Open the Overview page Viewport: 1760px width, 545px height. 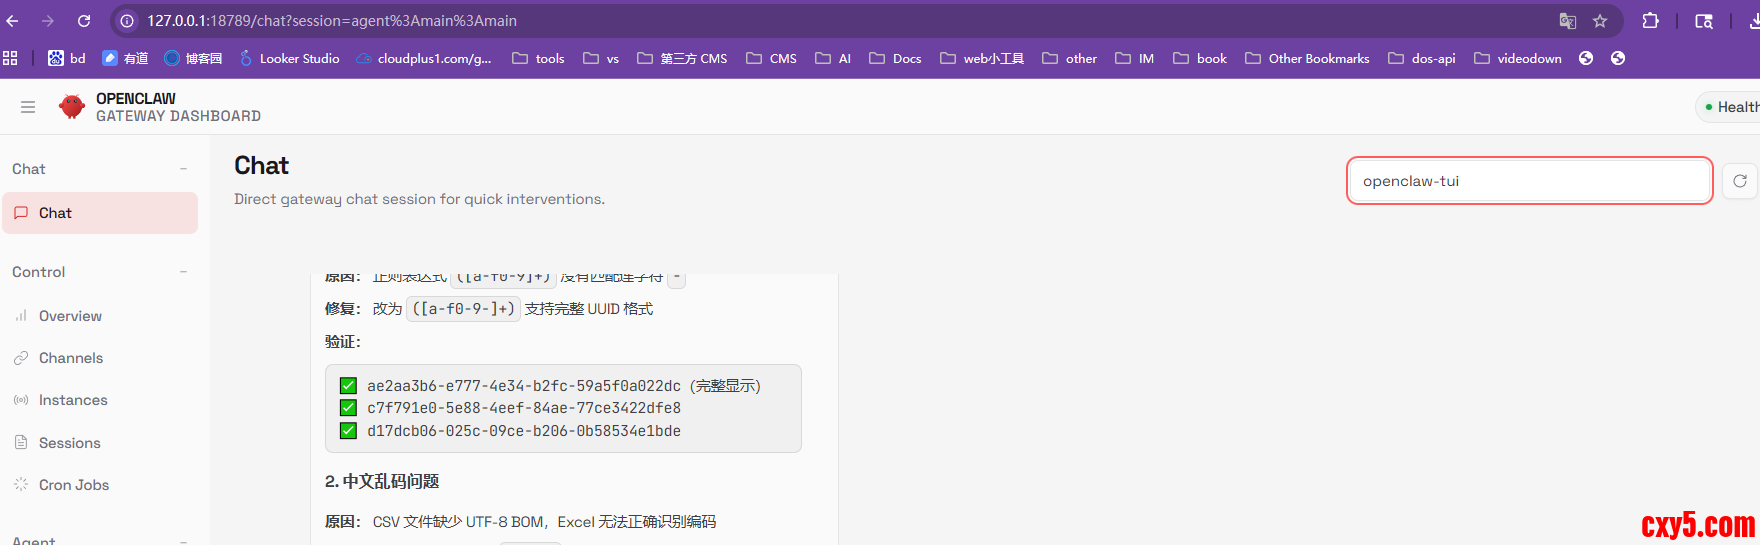[70, 316]
